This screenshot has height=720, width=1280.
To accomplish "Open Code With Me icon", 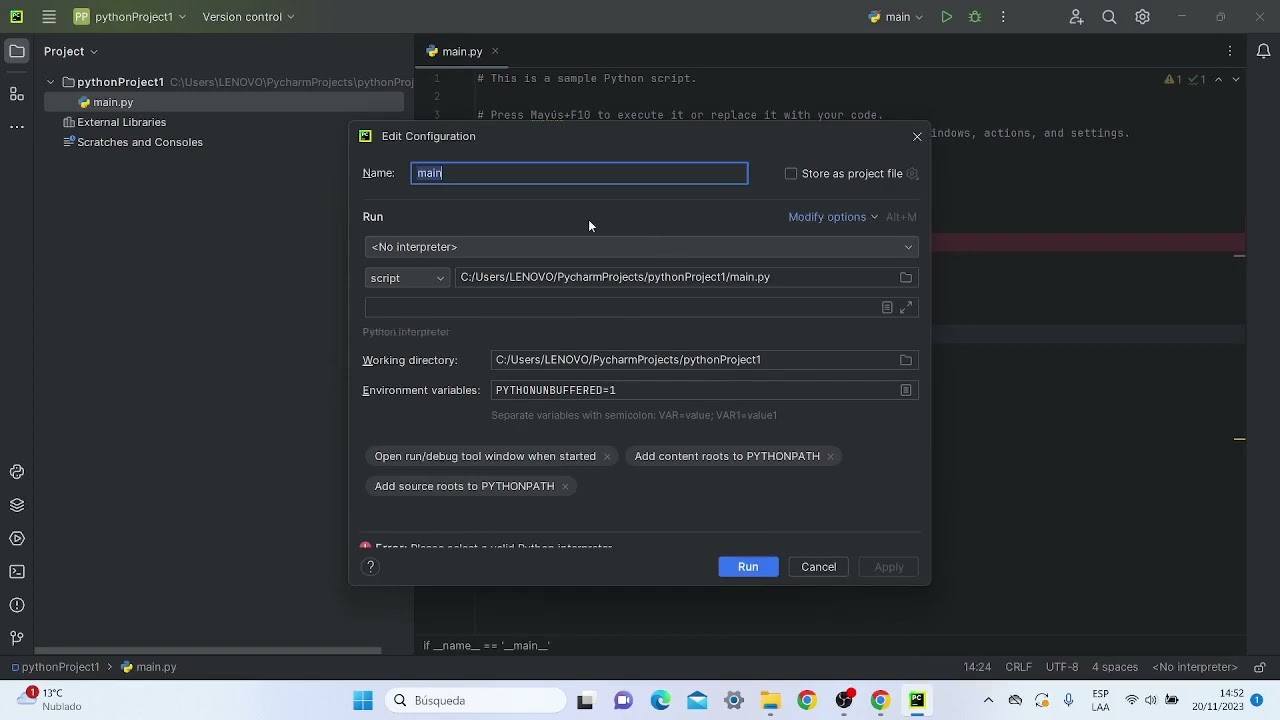I will pos(1076,17).
